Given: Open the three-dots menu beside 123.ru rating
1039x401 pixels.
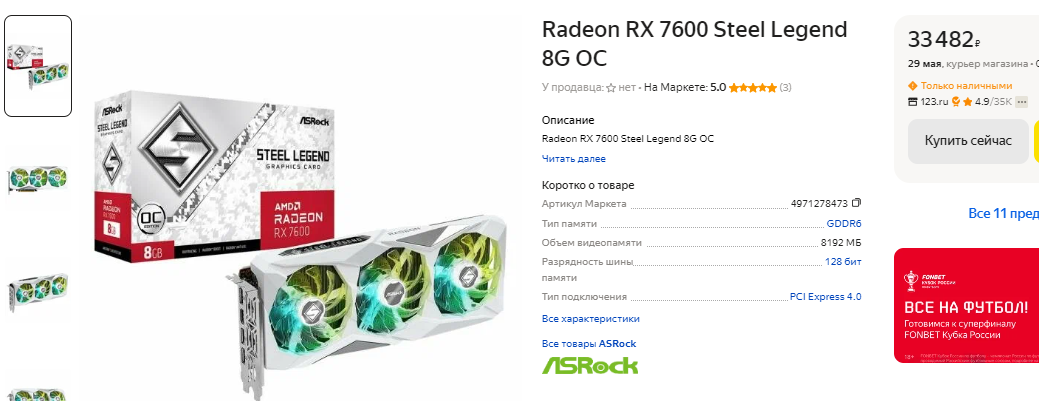Looking at the screenshot, I should [x=1021, y=101].
